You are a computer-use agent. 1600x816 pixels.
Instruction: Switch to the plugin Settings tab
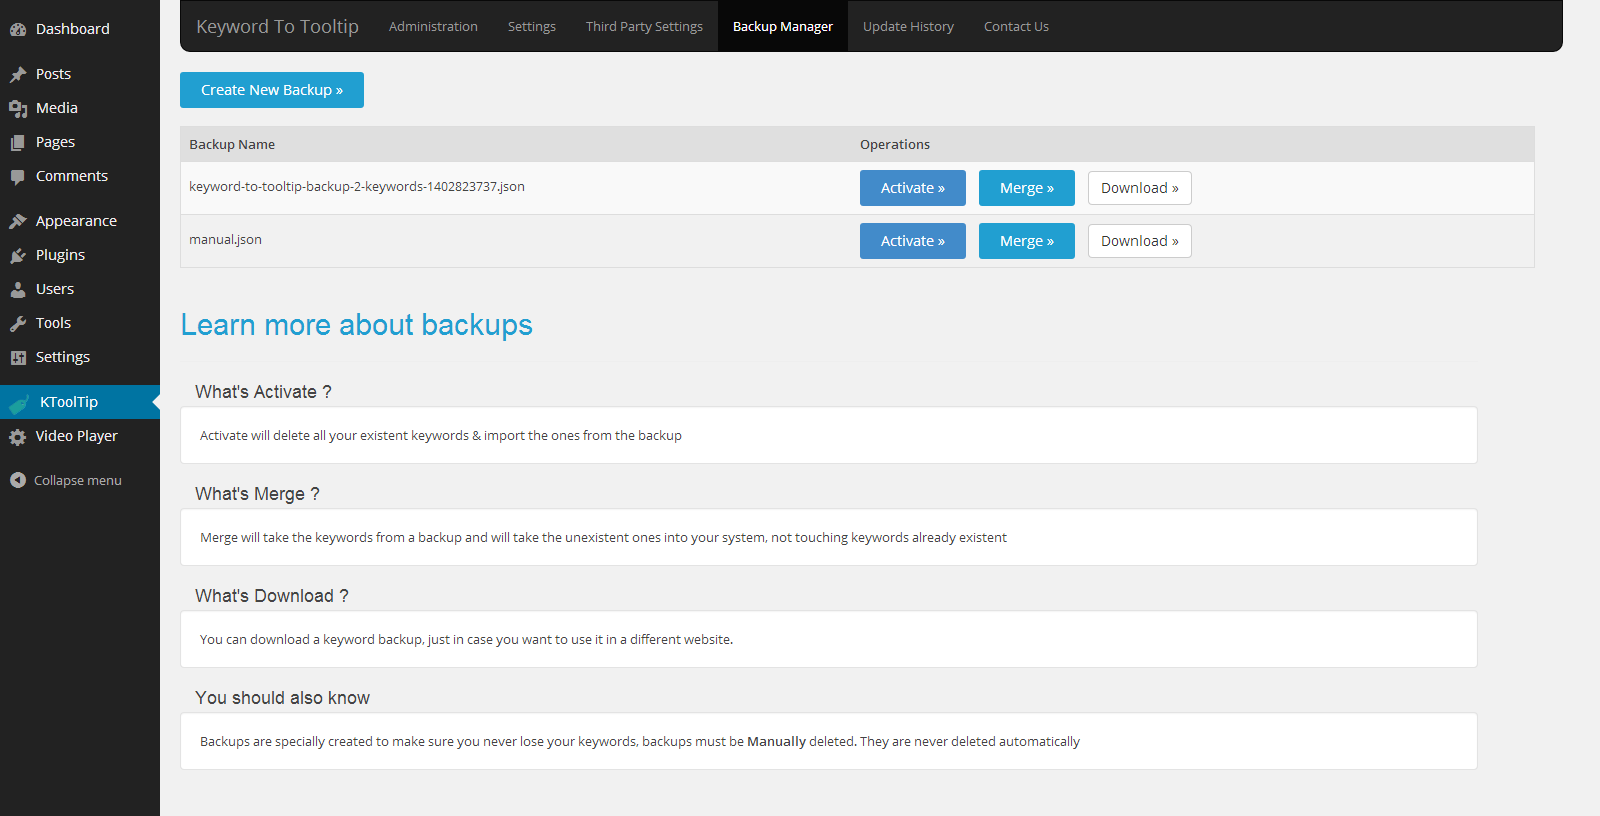click(532, 27)
